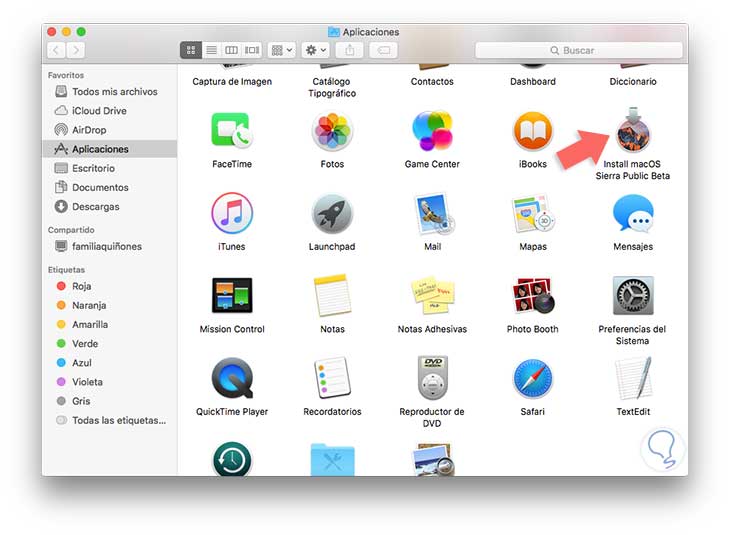
Task: Switch to icon view mode
Action: click(191, 50)
